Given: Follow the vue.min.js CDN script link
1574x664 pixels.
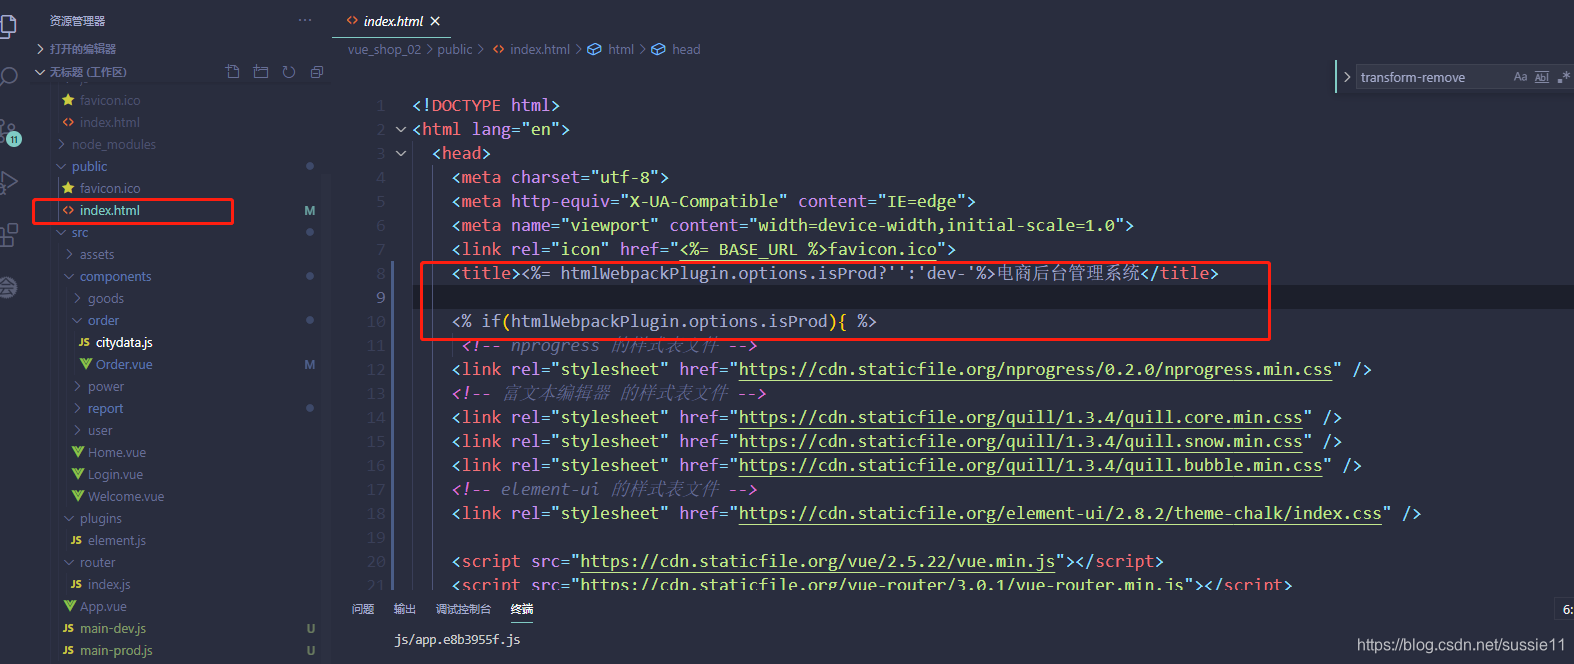Looking at the screenshot, I should [x=818, y=561].
